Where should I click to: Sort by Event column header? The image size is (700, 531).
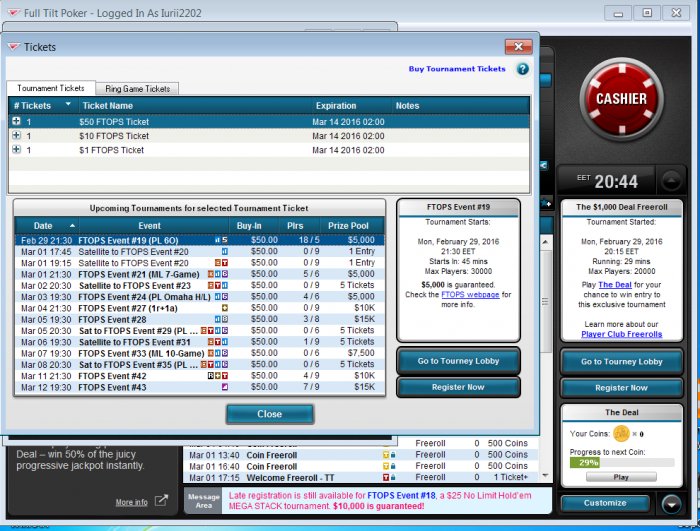click(154, 226)
